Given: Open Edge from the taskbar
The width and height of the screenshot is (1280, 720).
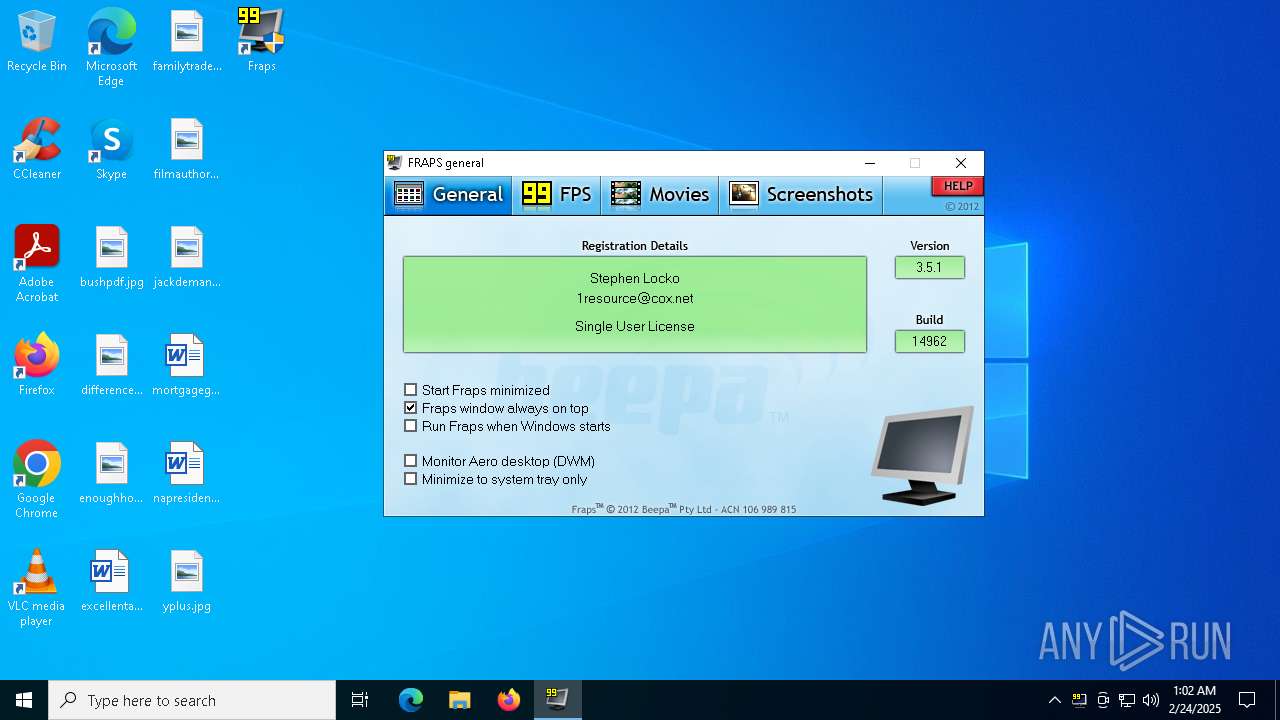Looking at the screenshot, I should (411, 700).
